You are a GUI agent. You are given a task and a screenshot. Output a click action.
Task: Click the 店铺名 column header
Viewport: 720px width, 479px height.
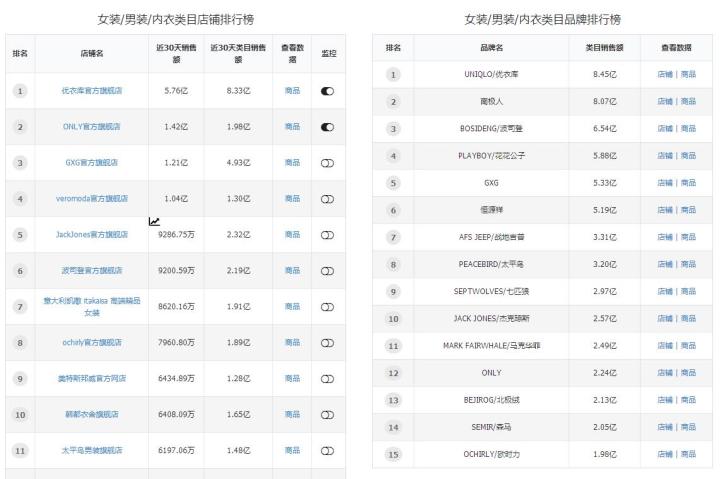(x=92, y=53)
